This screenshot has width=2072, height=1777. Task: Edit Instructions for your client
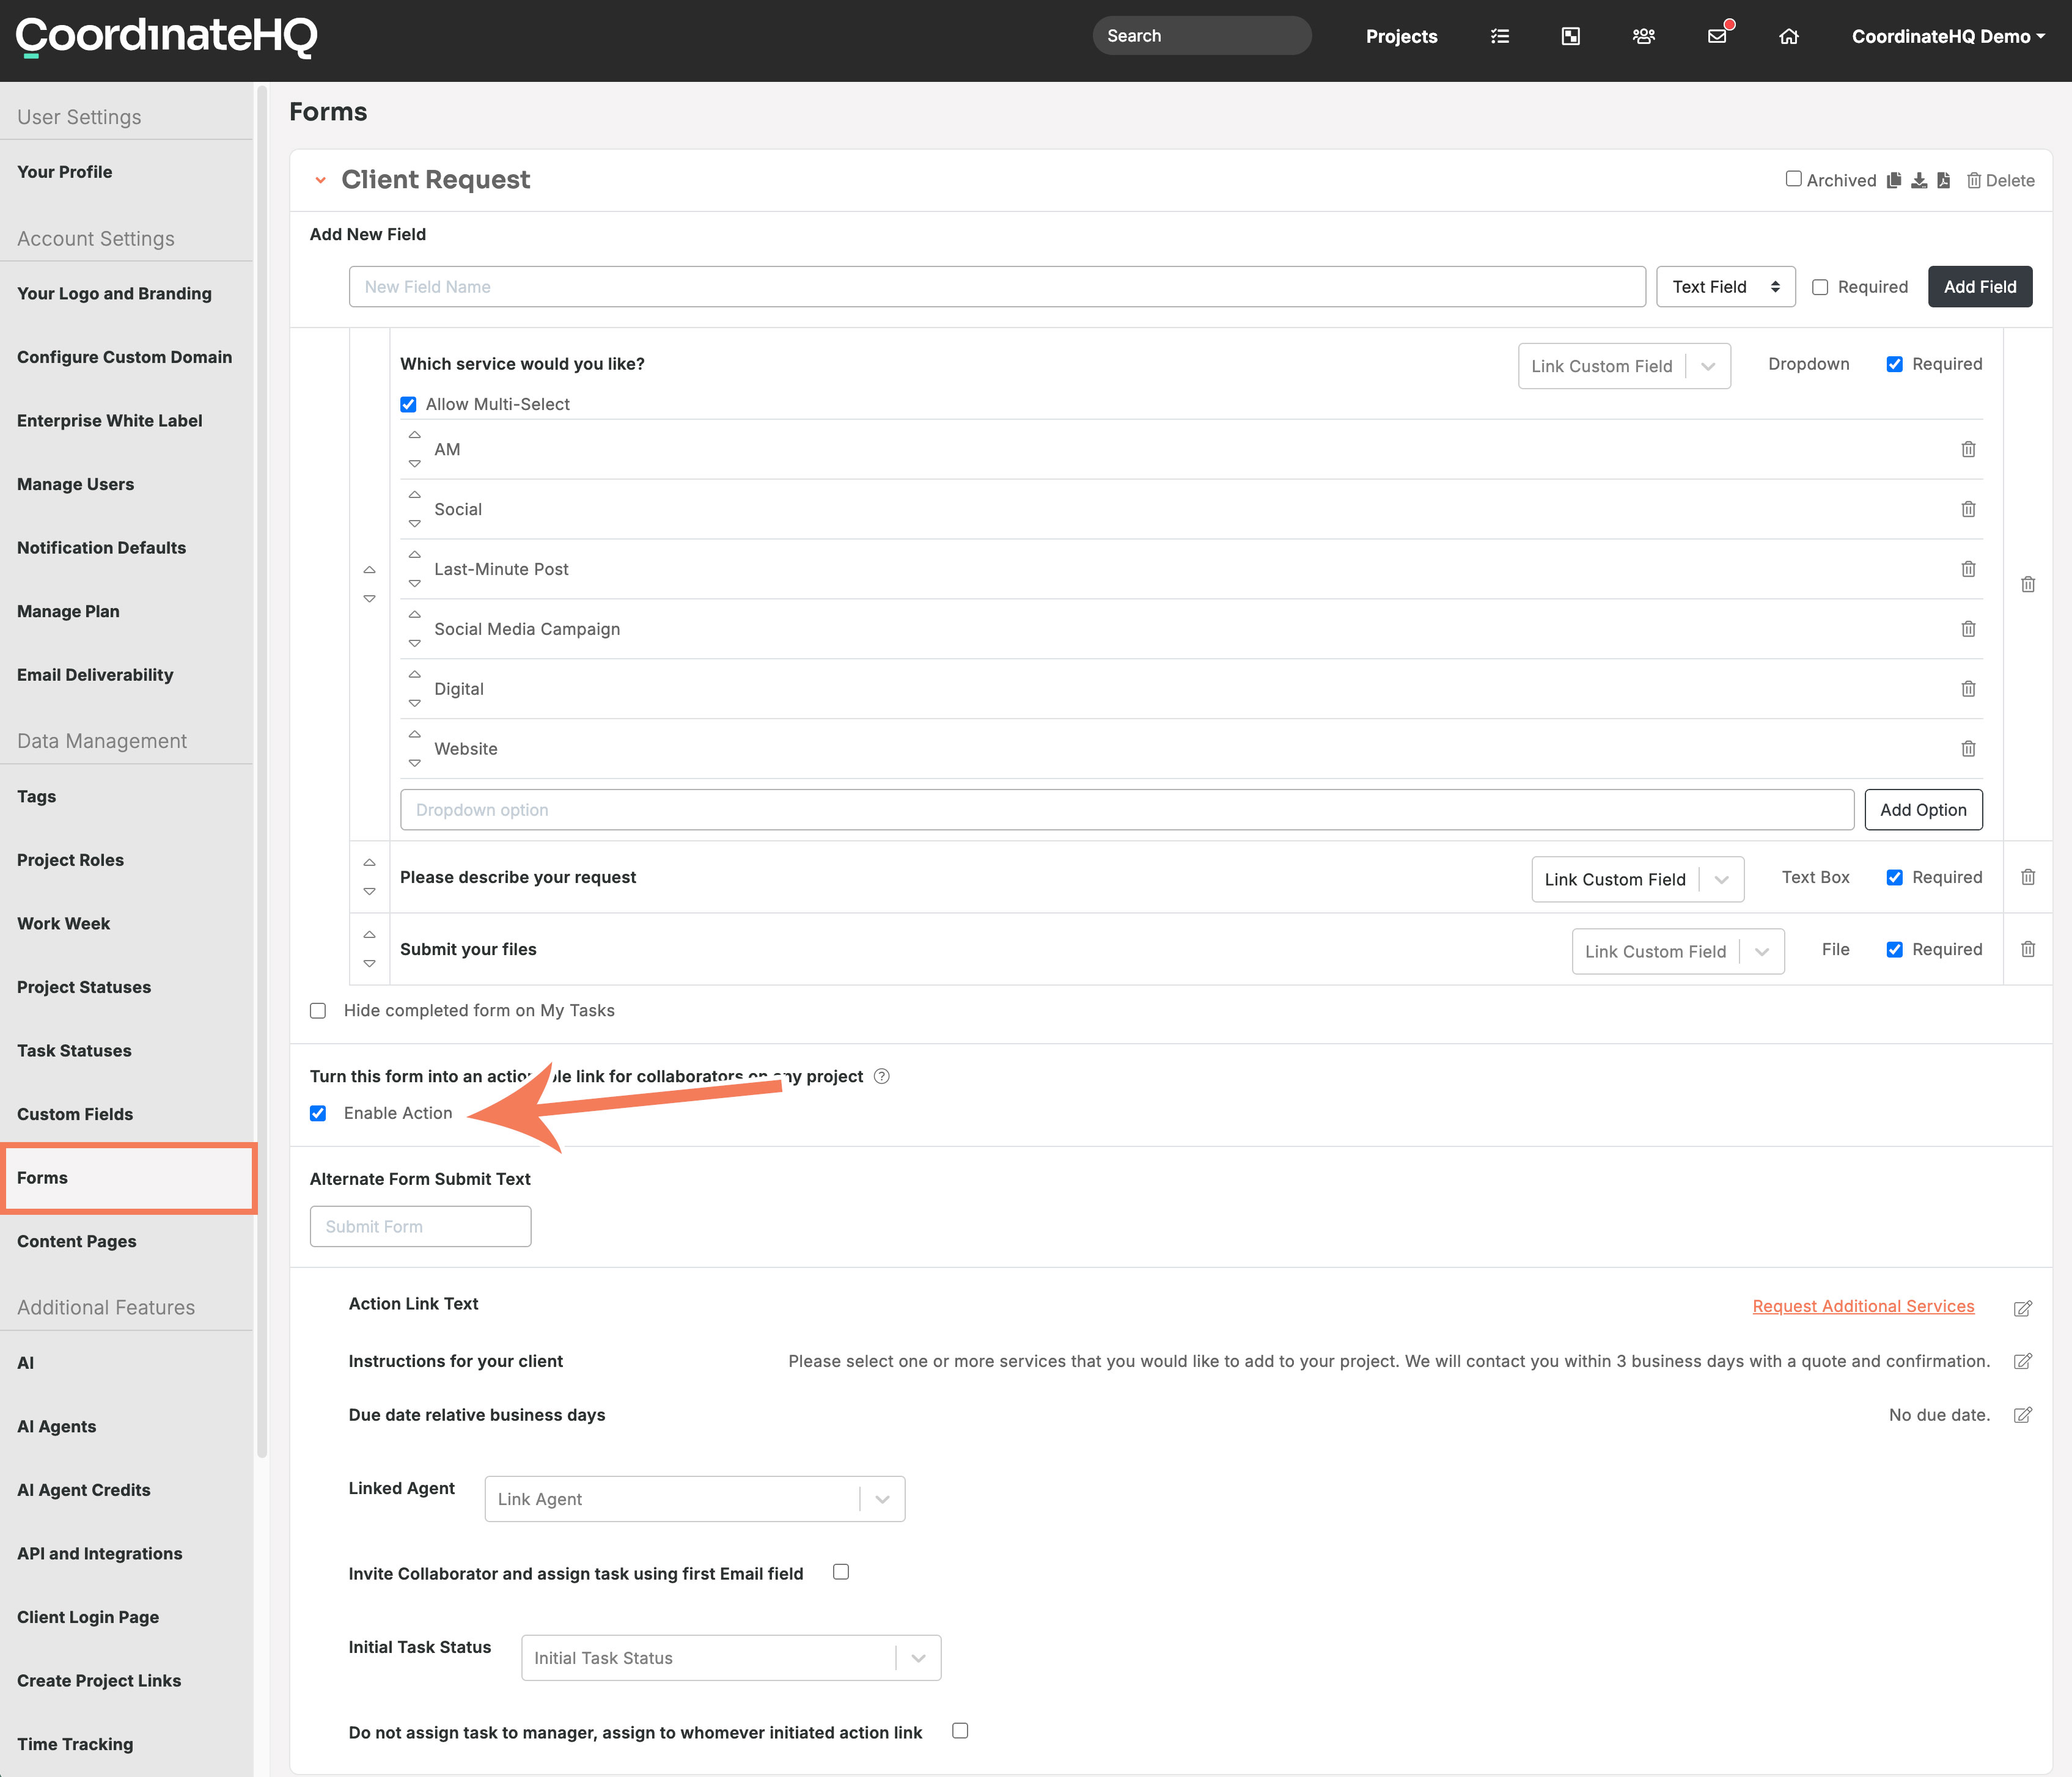pos(2023,1361)
